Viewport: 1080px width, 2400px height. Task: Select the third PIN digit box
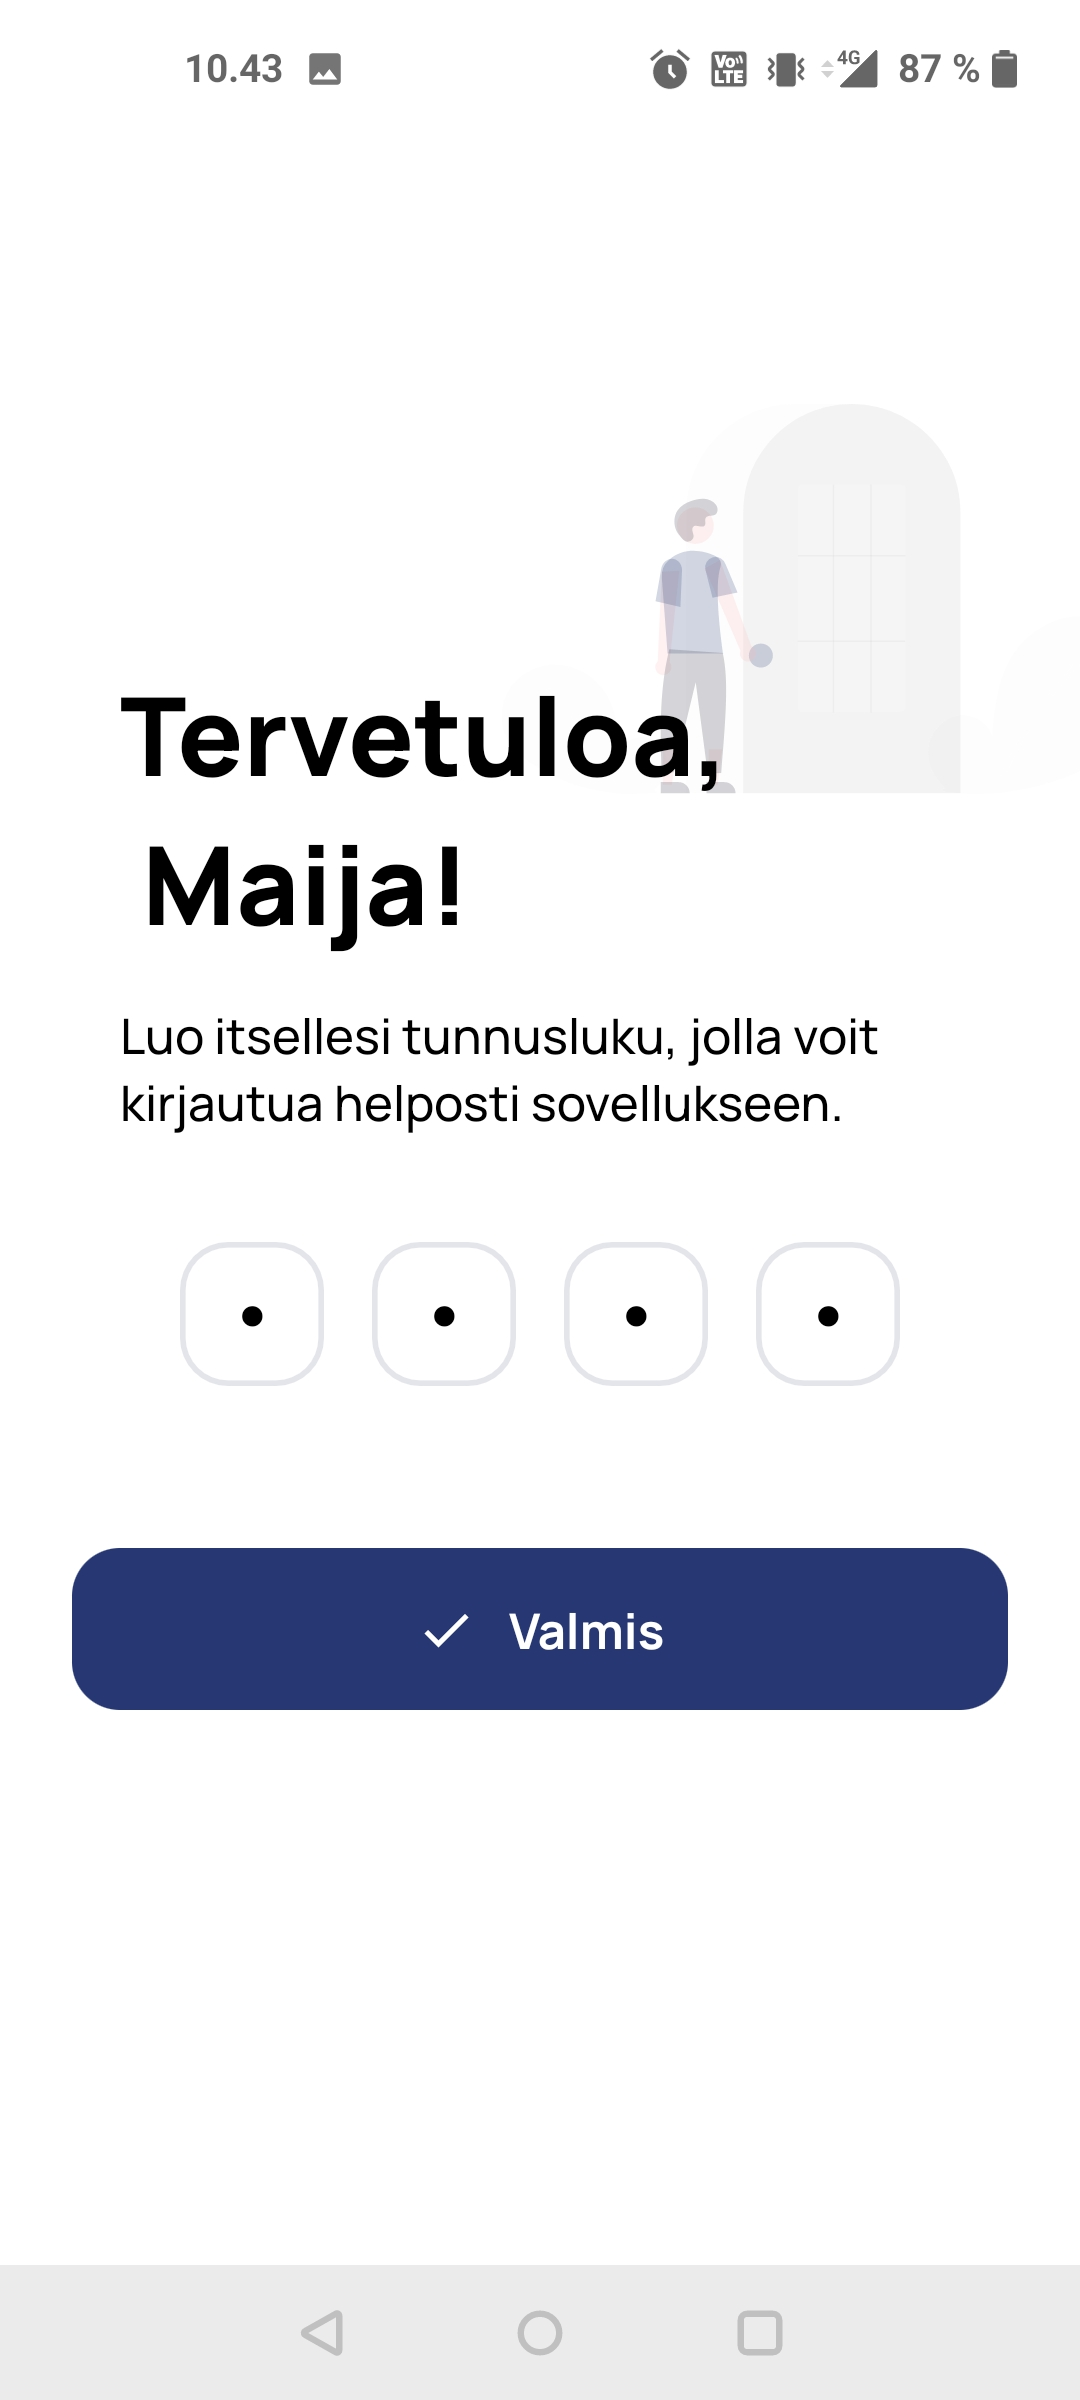(x=636, y=1314)
